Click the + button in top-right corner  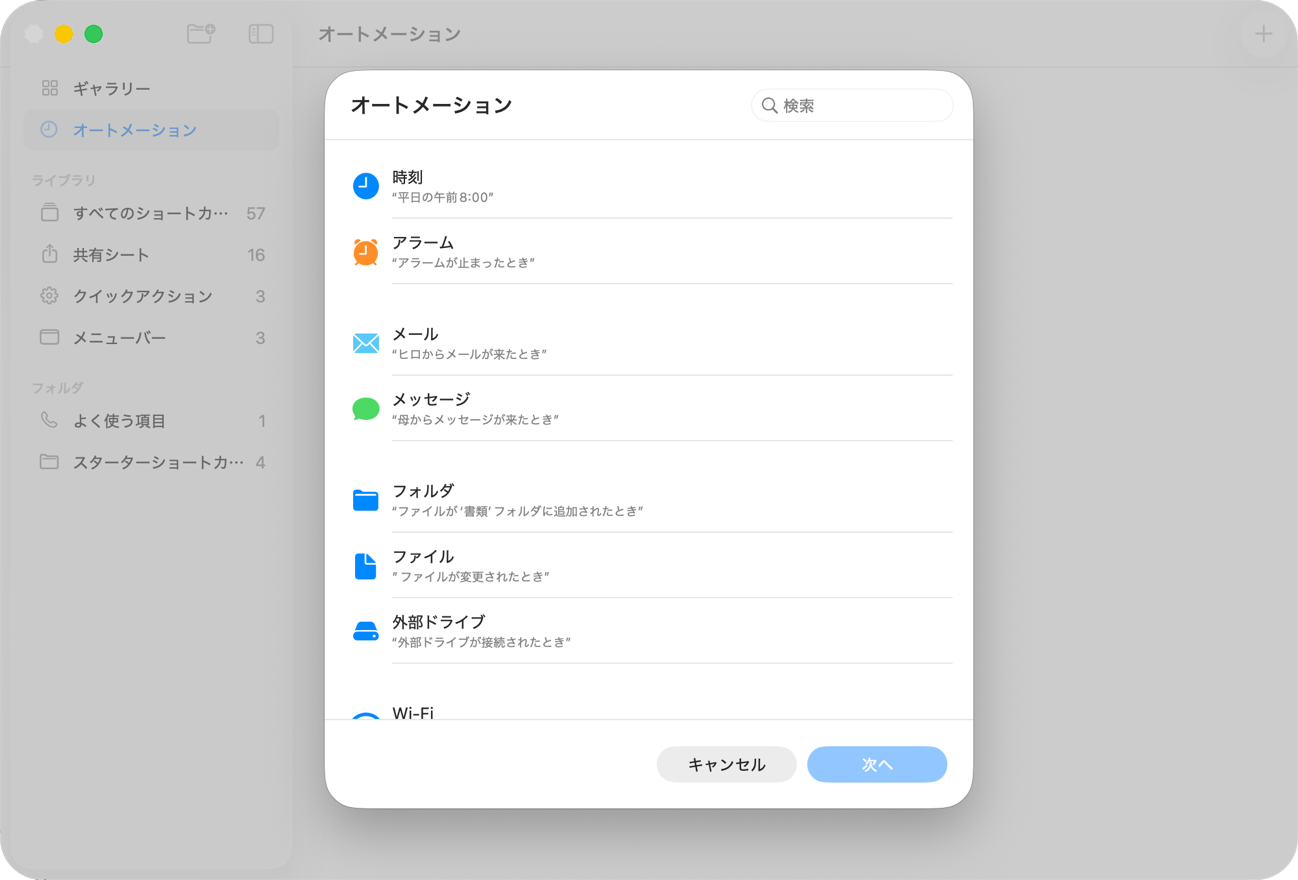click(1263, 33)
